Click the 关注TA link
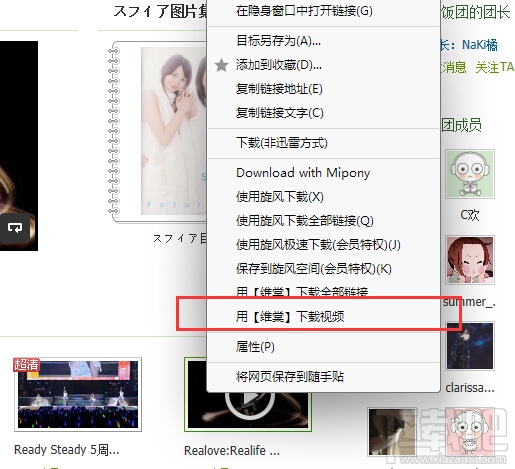 pos(495,68)
